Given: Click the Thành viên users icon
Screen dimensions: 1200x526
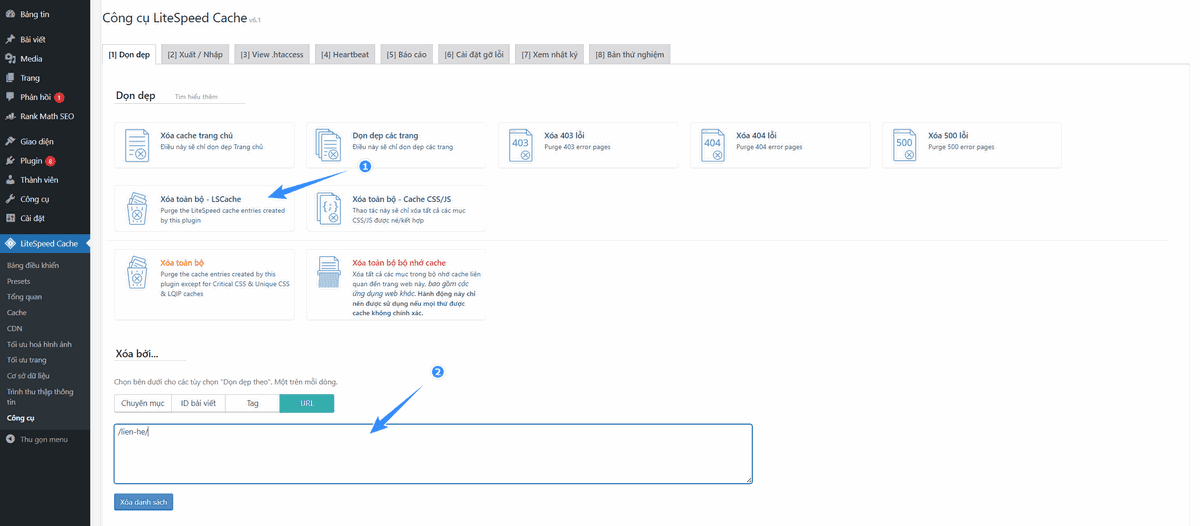Looking at the screenshot, I should coord(10,180).
